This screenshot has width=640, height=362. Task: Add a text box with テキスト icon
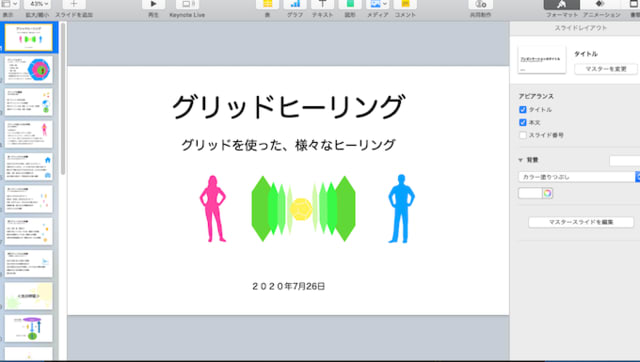[x=322, y=4]
